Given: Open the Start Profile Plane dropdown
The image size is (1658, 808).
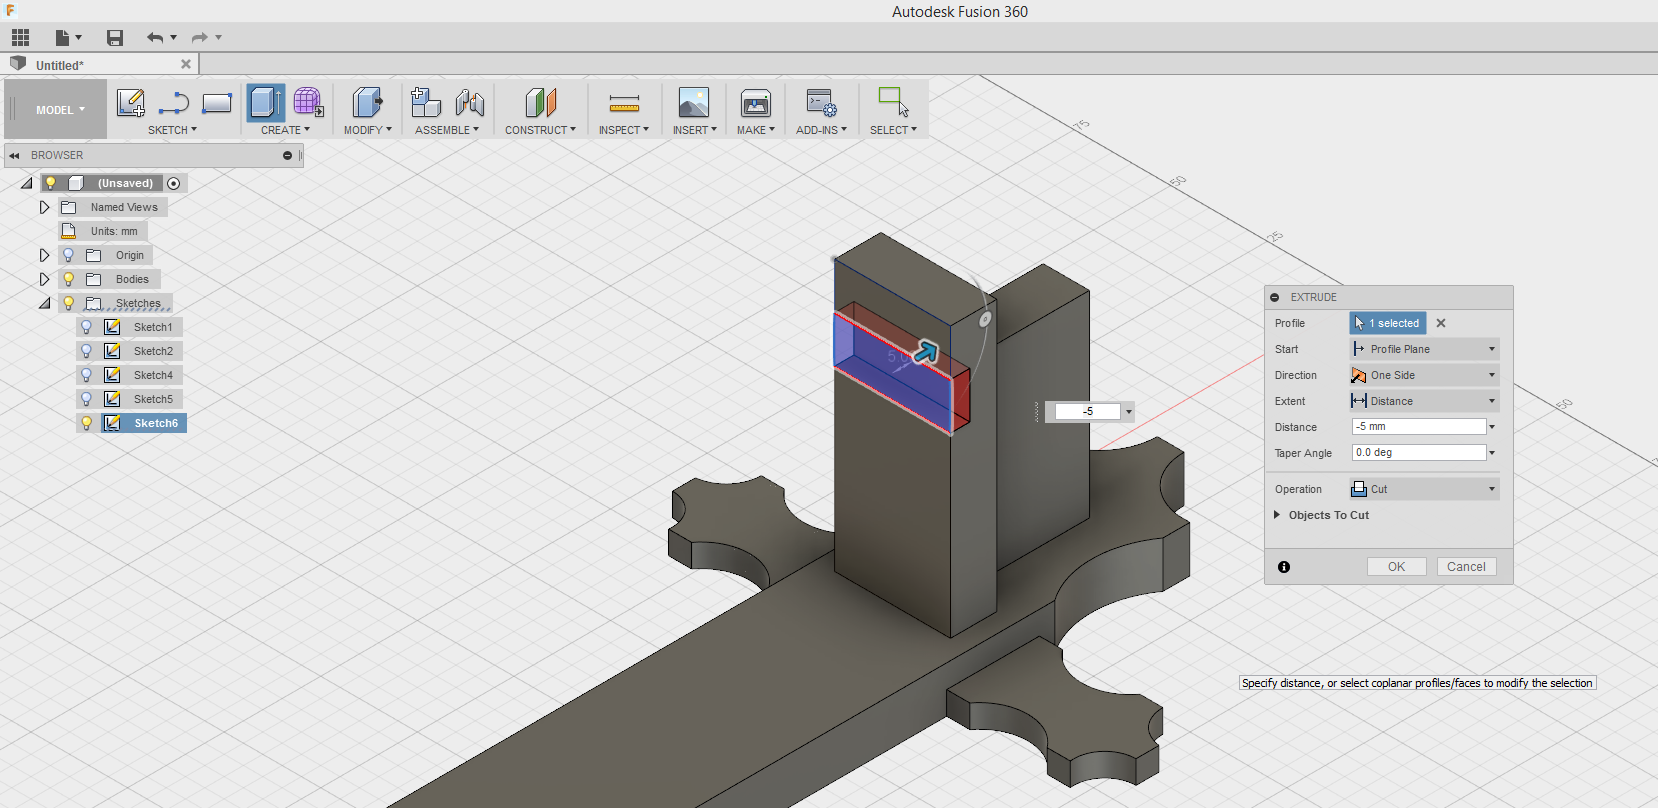Looking at the screenshot, I should pyautogui.click(x=1424, y=349).
